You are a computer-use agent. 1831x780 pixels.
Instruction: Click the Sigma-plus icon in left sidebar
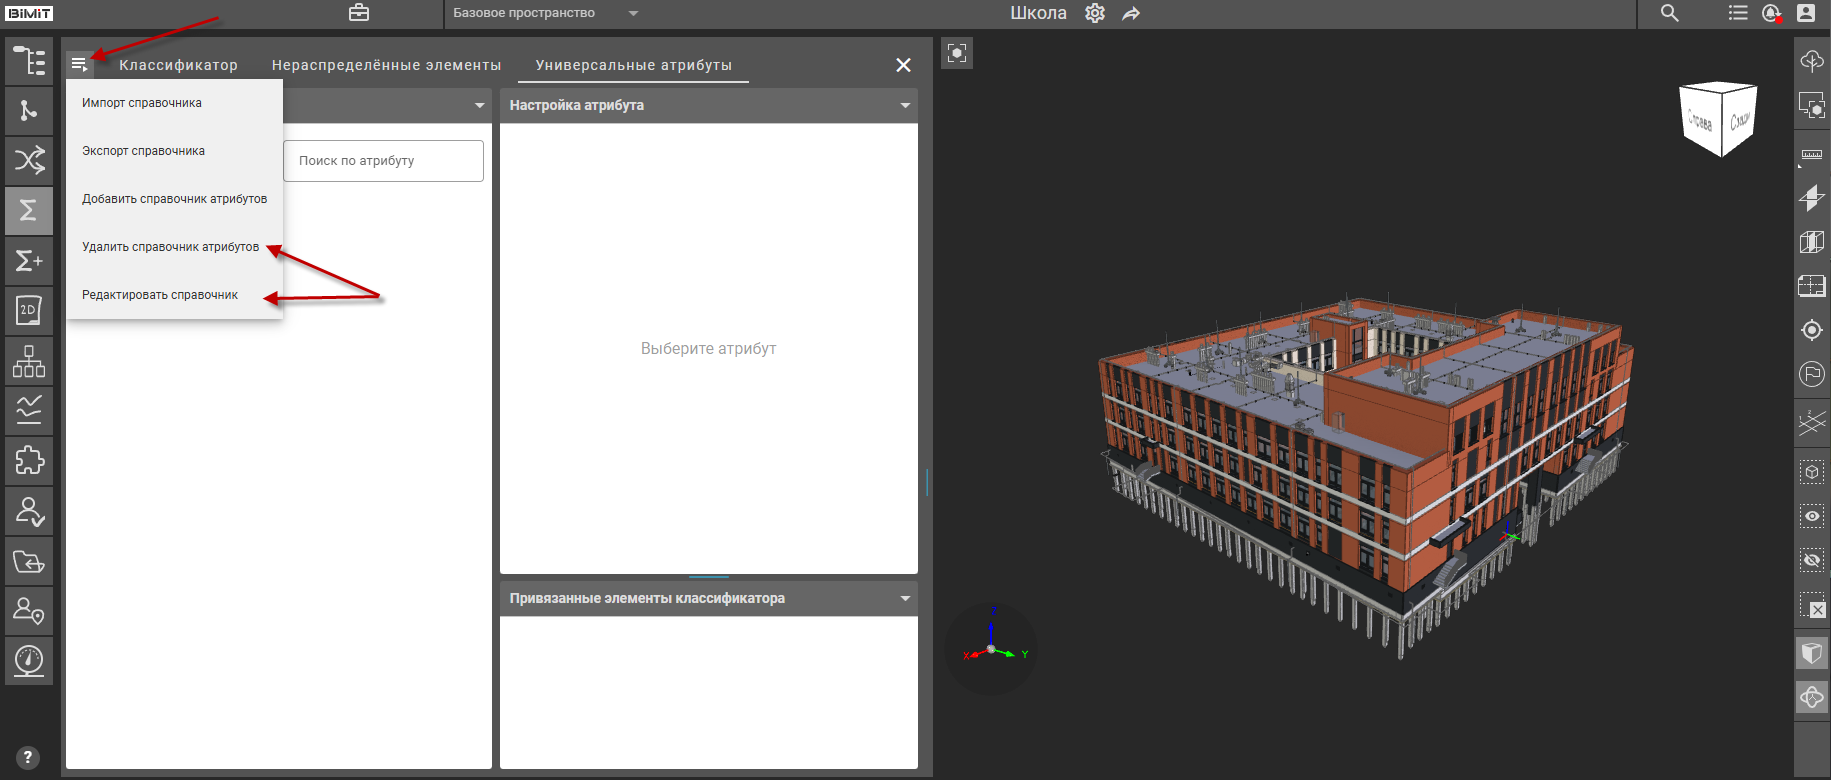click(29, 261)
